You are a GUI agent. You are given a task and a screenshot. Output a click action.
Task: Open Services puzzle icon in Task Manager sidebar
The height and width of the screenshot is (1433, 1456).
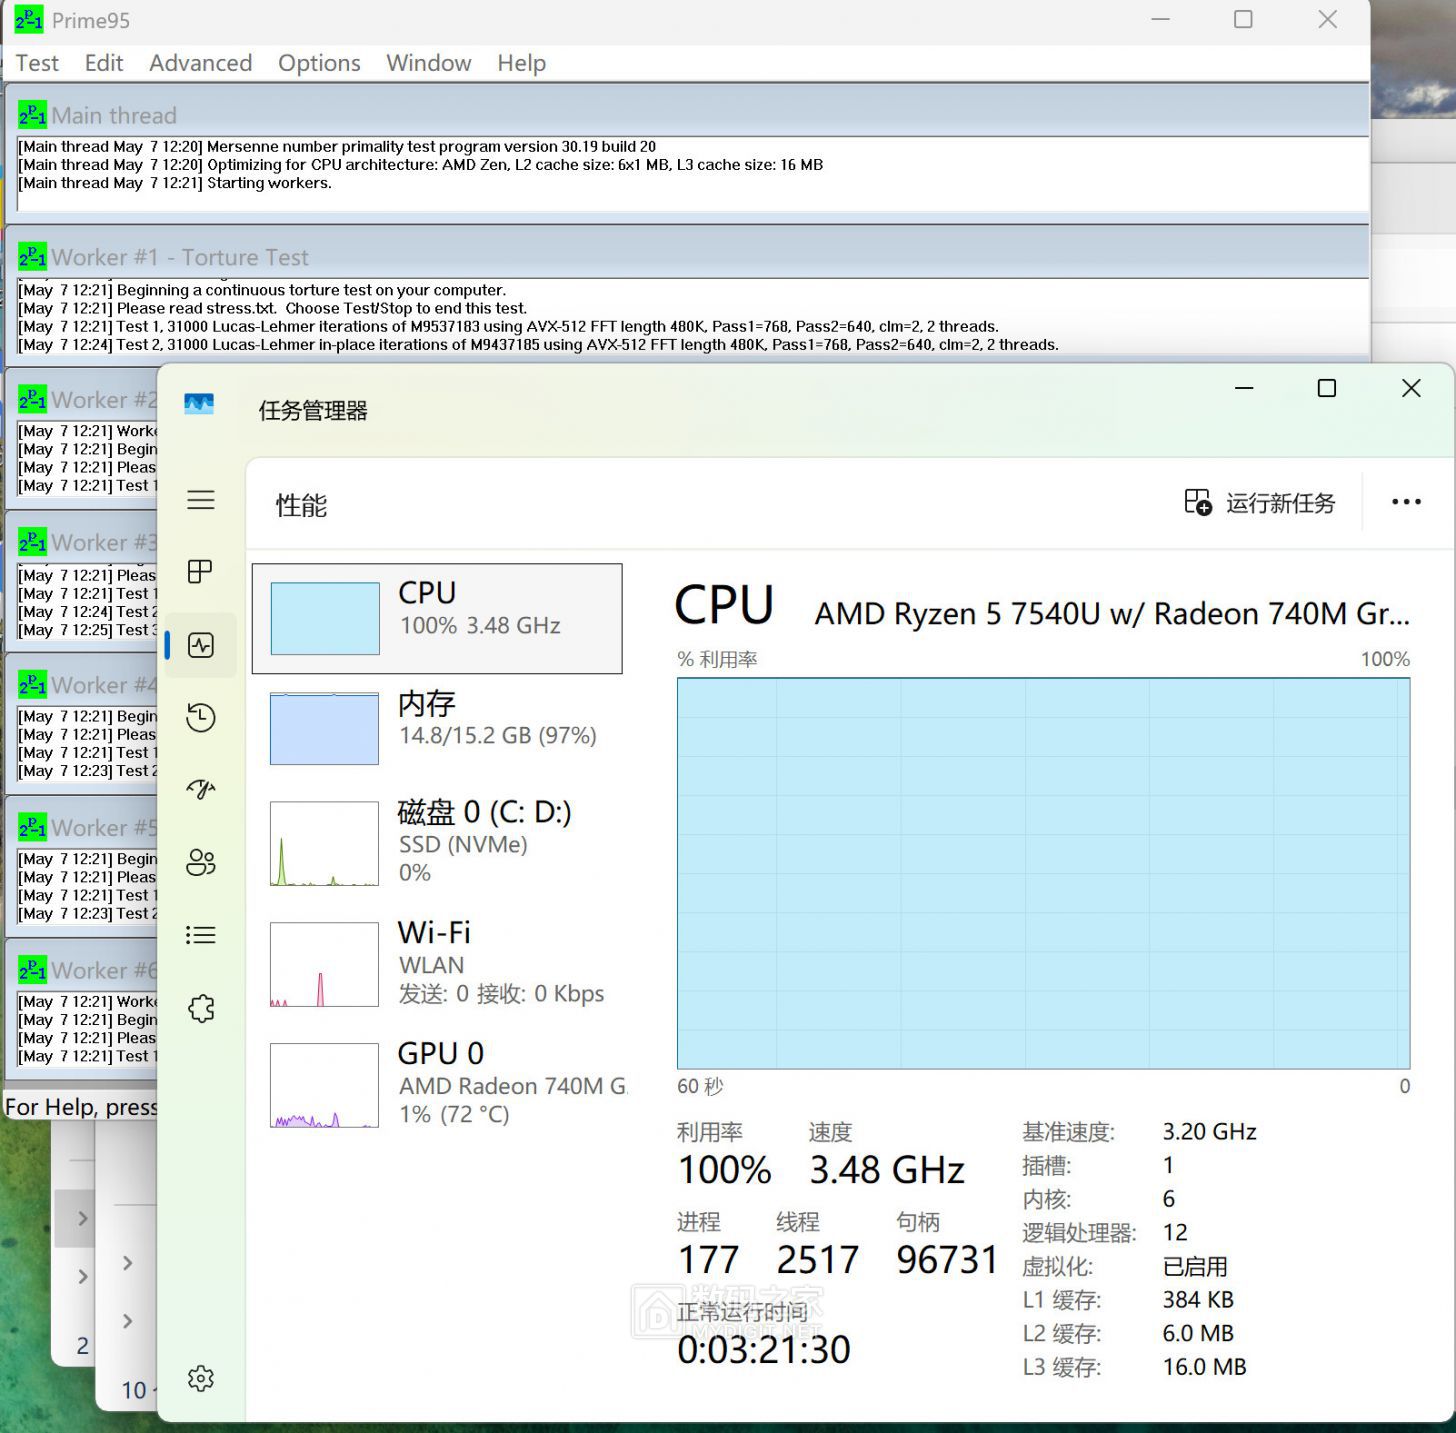[x=201, y=1008]
